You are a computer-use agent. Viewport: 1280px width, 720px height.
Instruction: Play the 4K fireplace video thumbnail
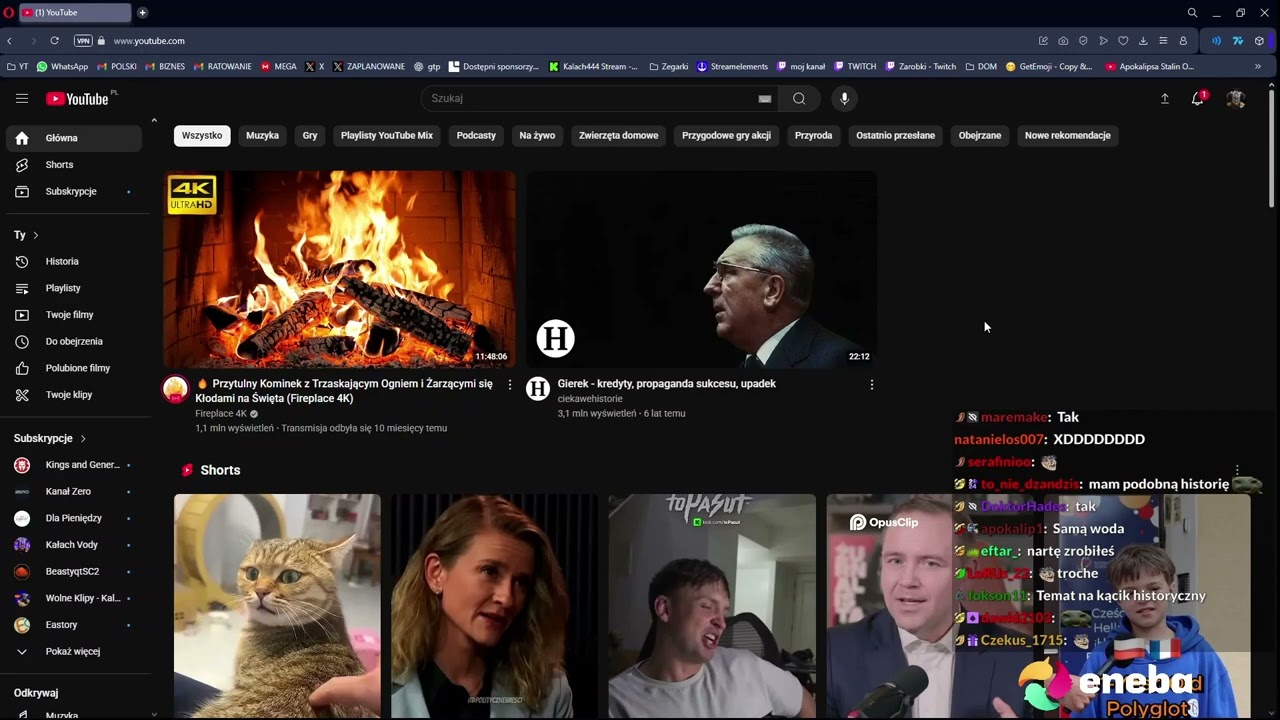pyautogui.click(x=339, y=269)
